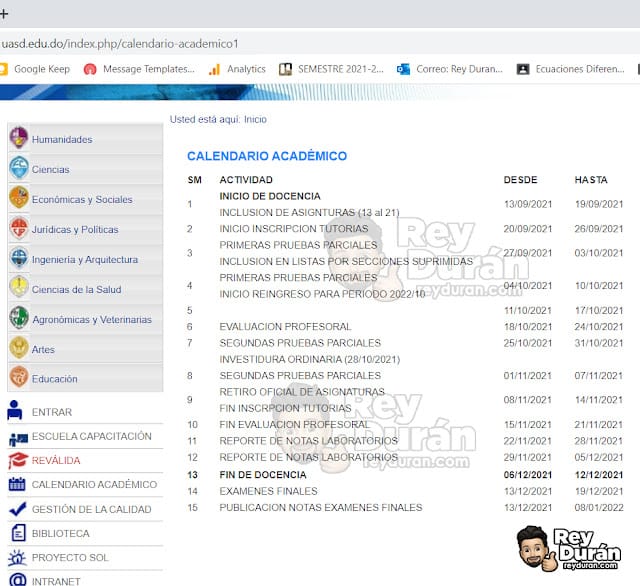Click the Message Templates bookmark icon
This screenshot has width=640, height=586.
[x=90, y=69]
